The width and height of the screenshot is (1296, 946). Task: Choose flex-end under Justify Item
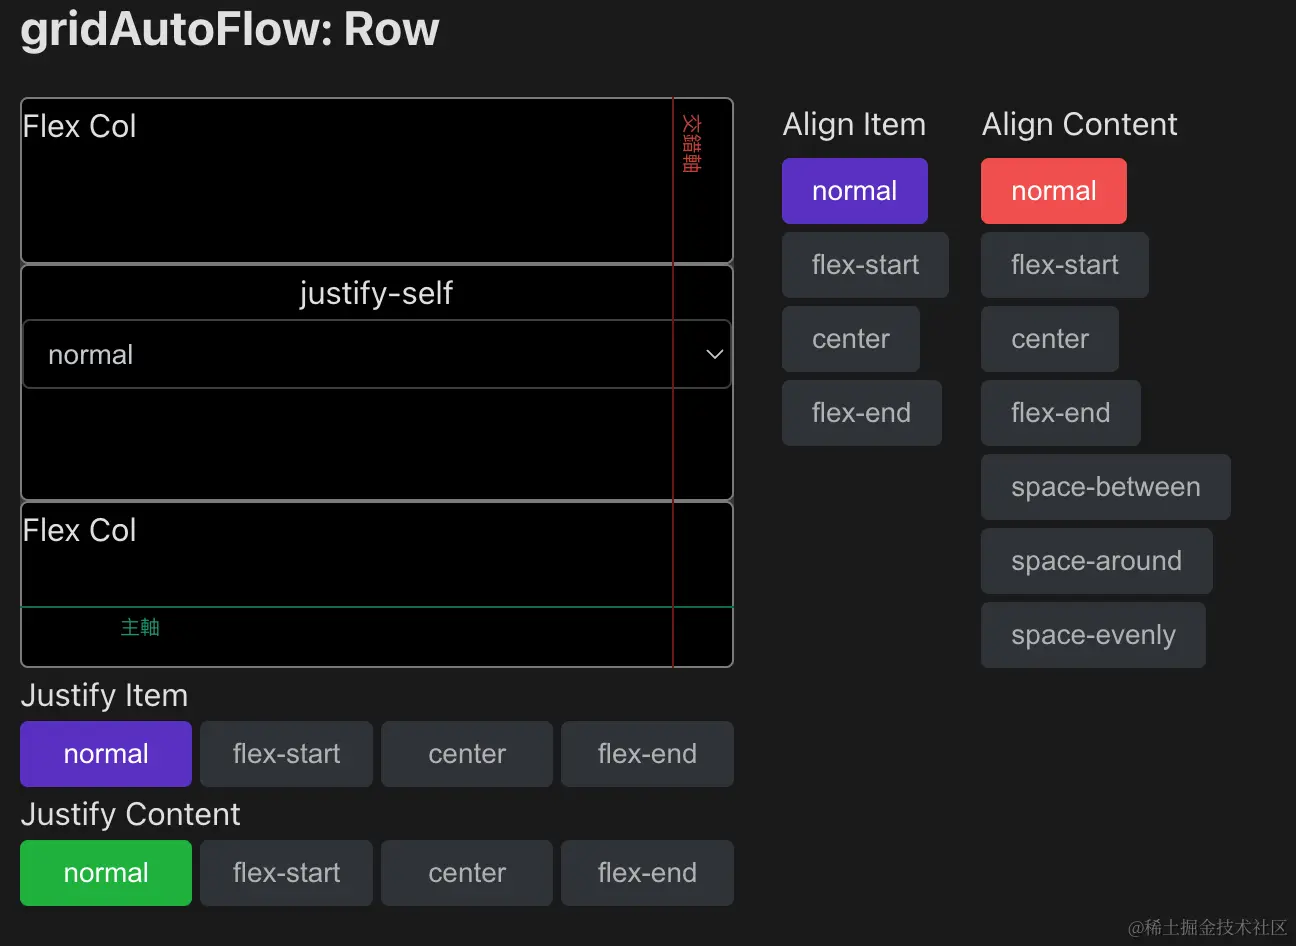tap(647, 754)
